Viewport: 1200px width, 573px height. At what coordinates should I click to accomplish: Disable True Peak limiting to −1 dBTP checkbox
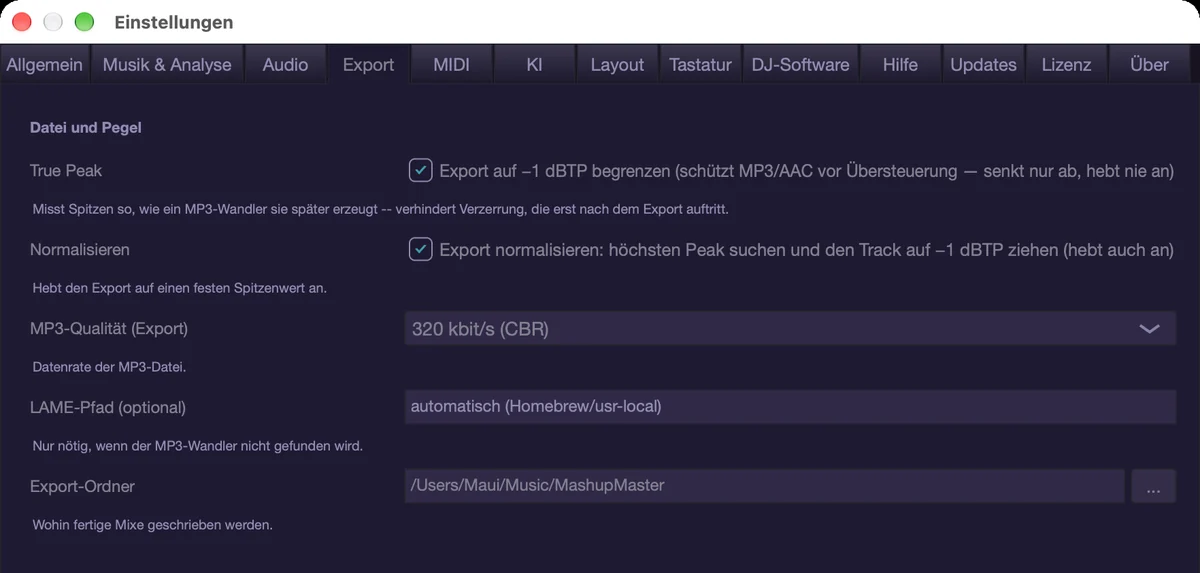click(420, 170)
